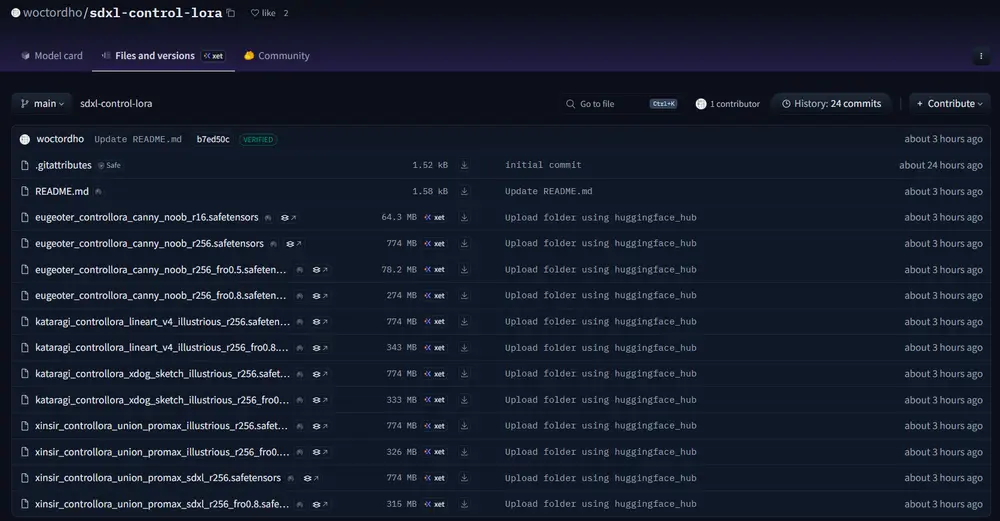Click 'about 24 hours ago' timestamp
1000x521 pixels.
point(941,165)
